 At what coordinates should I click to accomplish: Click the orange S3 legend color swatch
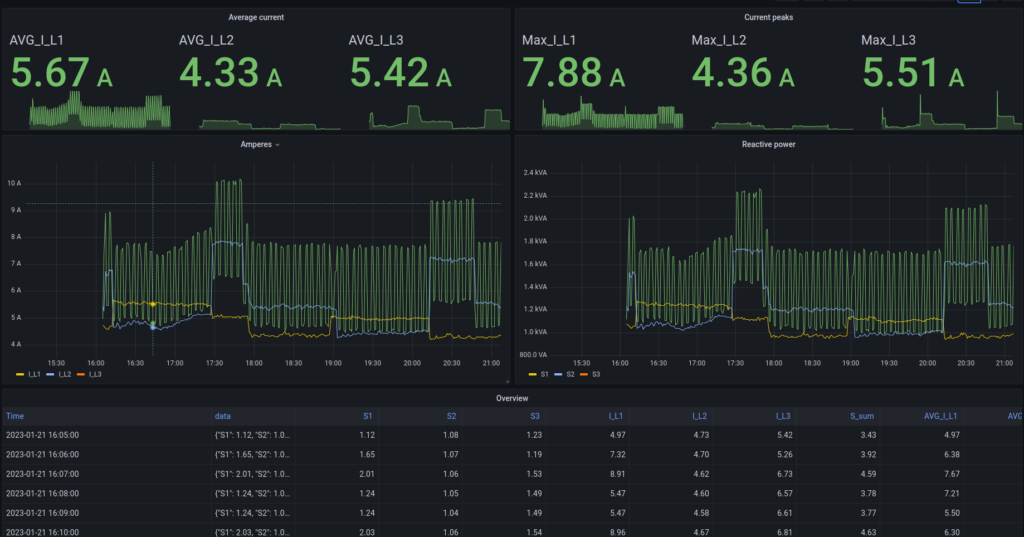584,374
